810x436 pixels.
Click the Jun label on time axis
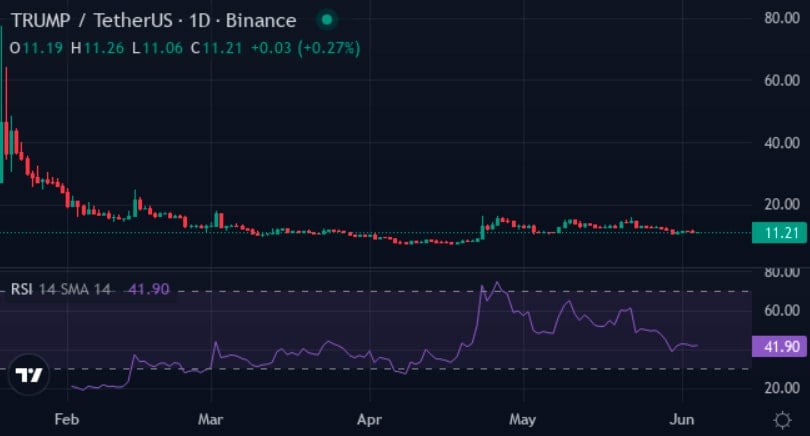point(681,419)
